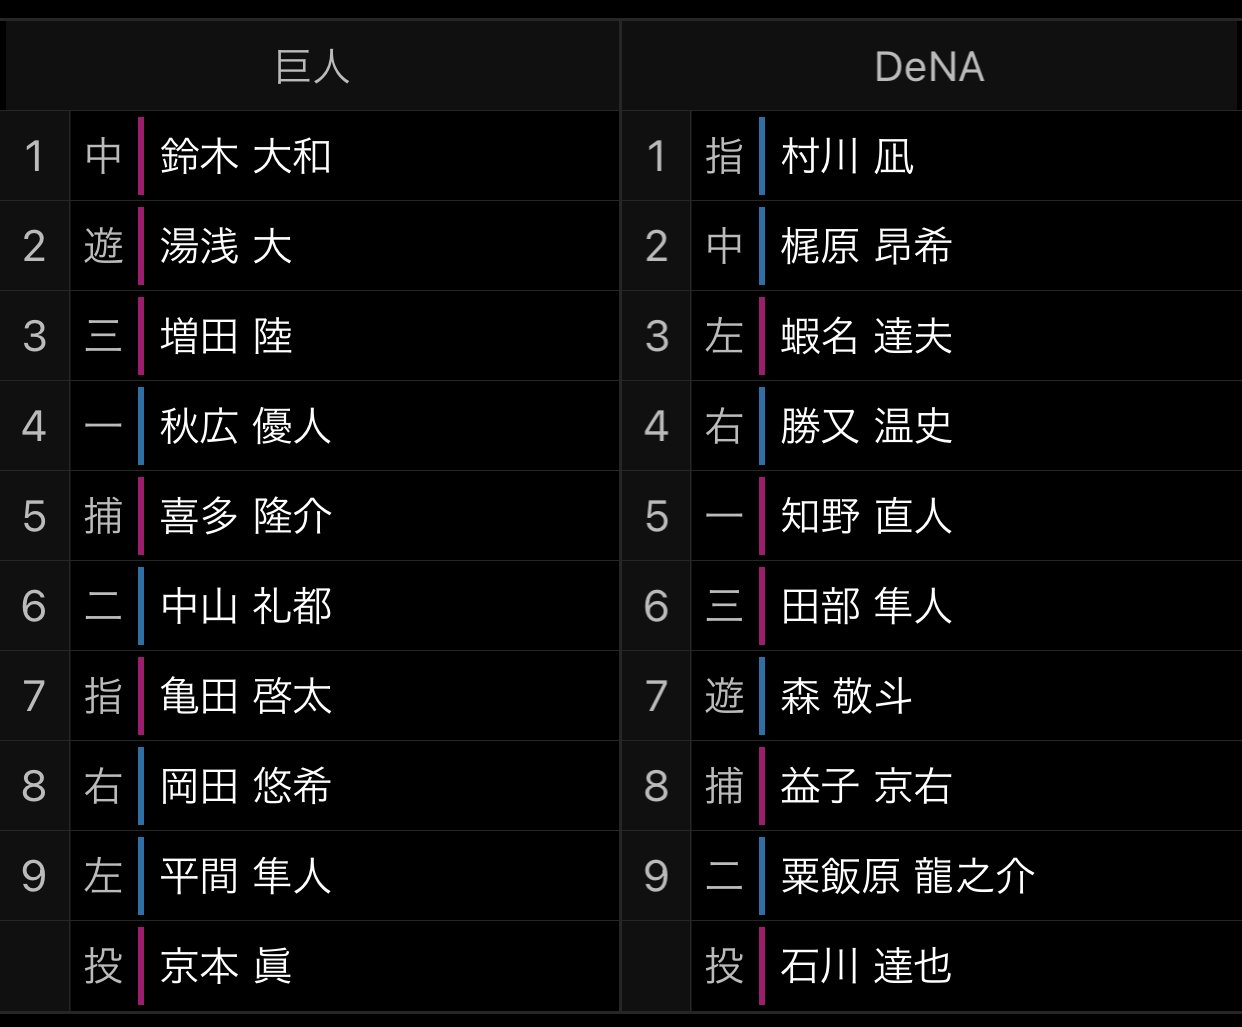Select batter 秋広 優人
Image resolution: width=1242 pixels, height=1027 pixels.
tap(246, 427)
